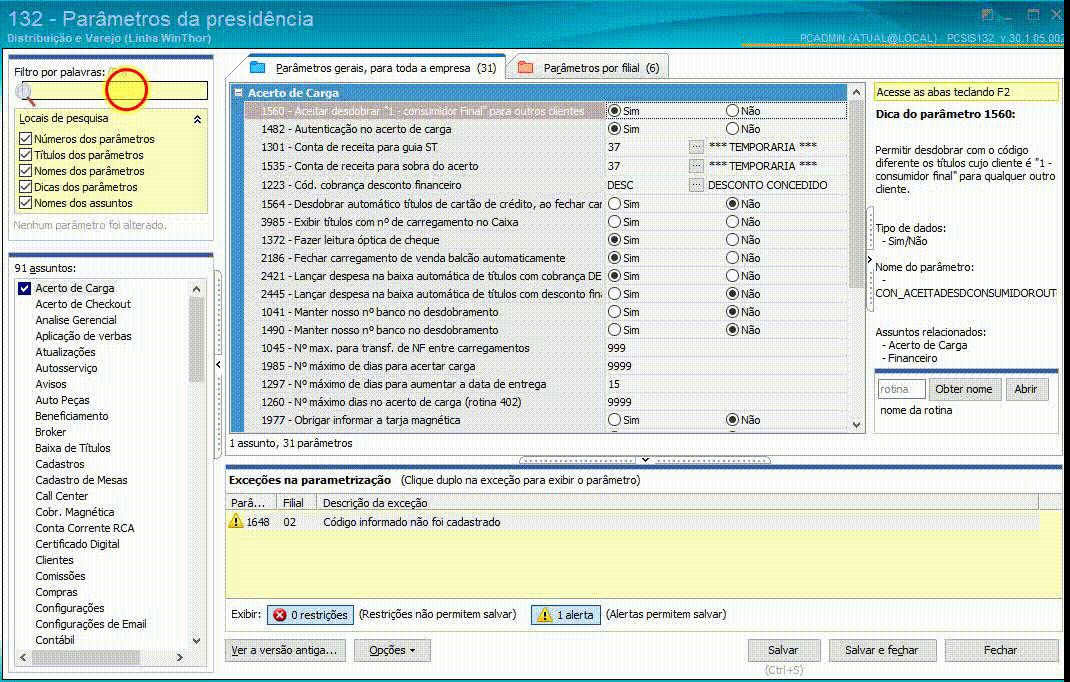Collapse the right tips panel arrow
This screenshot has height=682, width=1070.
(x=869, y=259)
